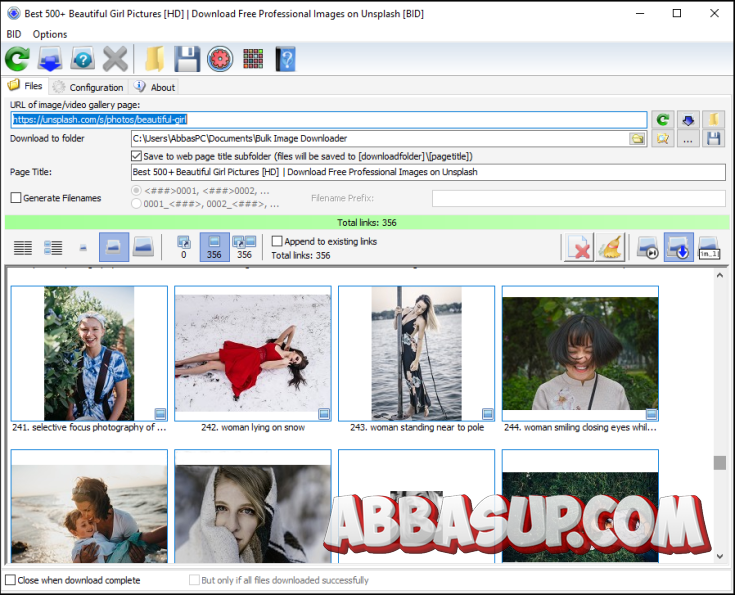The image size is (735, 595).
Task: Click the folder search icon next to download path
Action: 663,139
